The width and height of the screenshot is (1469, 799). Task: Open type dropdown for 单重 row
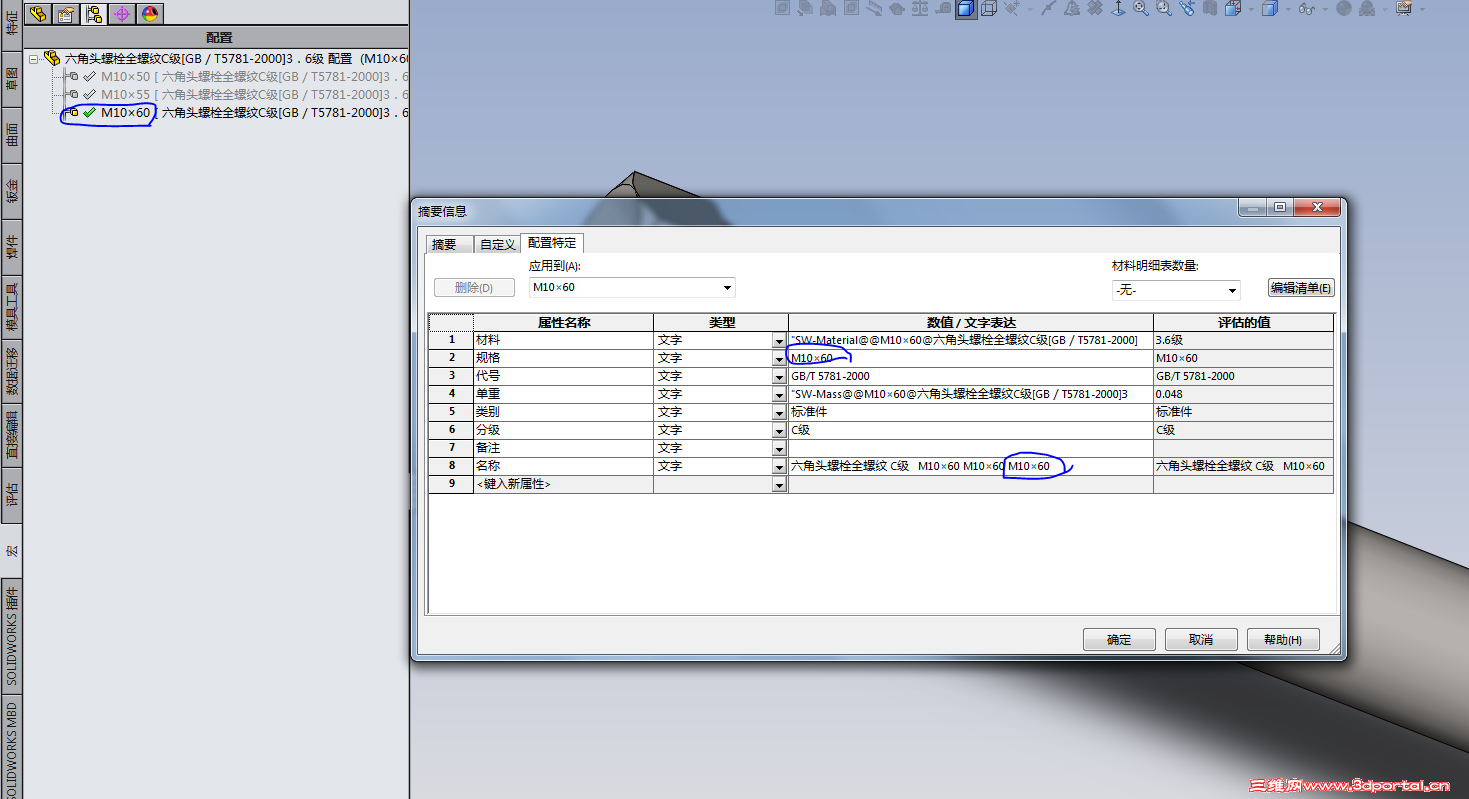click(779, 395)
